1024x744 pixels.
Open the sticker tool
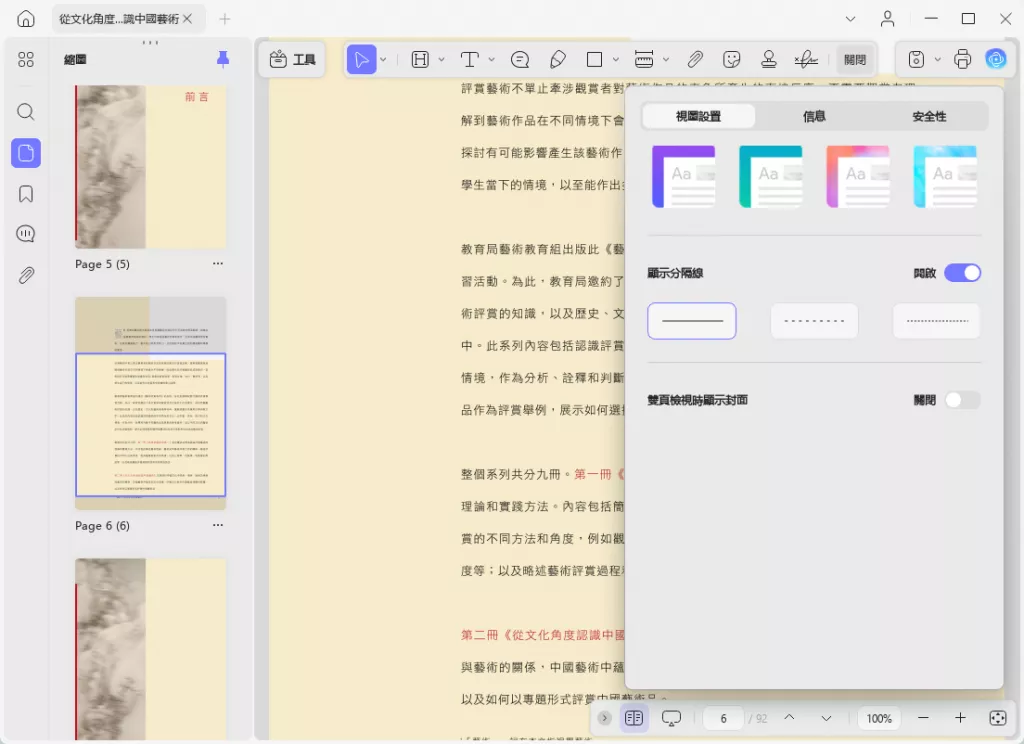coord(732,60)
